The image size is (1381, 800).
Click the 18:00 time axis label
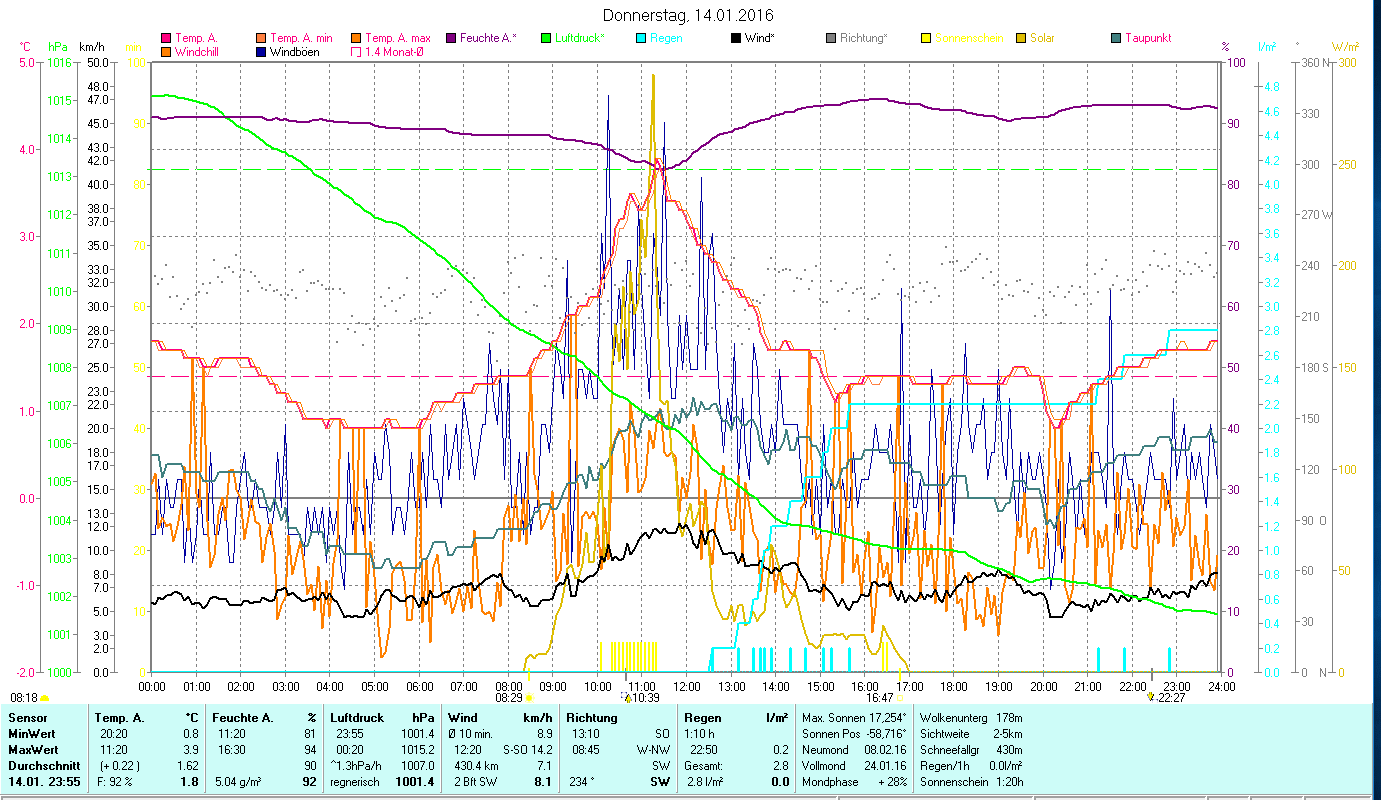[954, 686]
